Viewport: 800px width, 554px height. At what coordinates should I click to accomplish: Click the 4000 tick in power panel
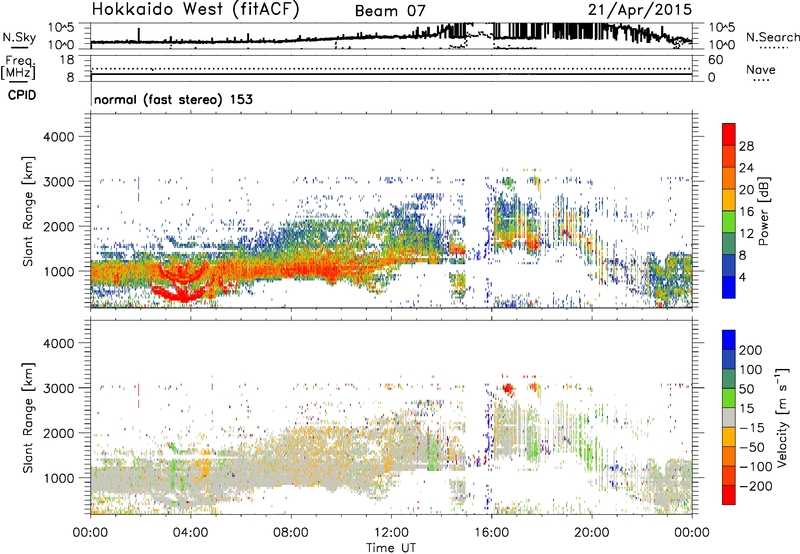coord(59,137)
